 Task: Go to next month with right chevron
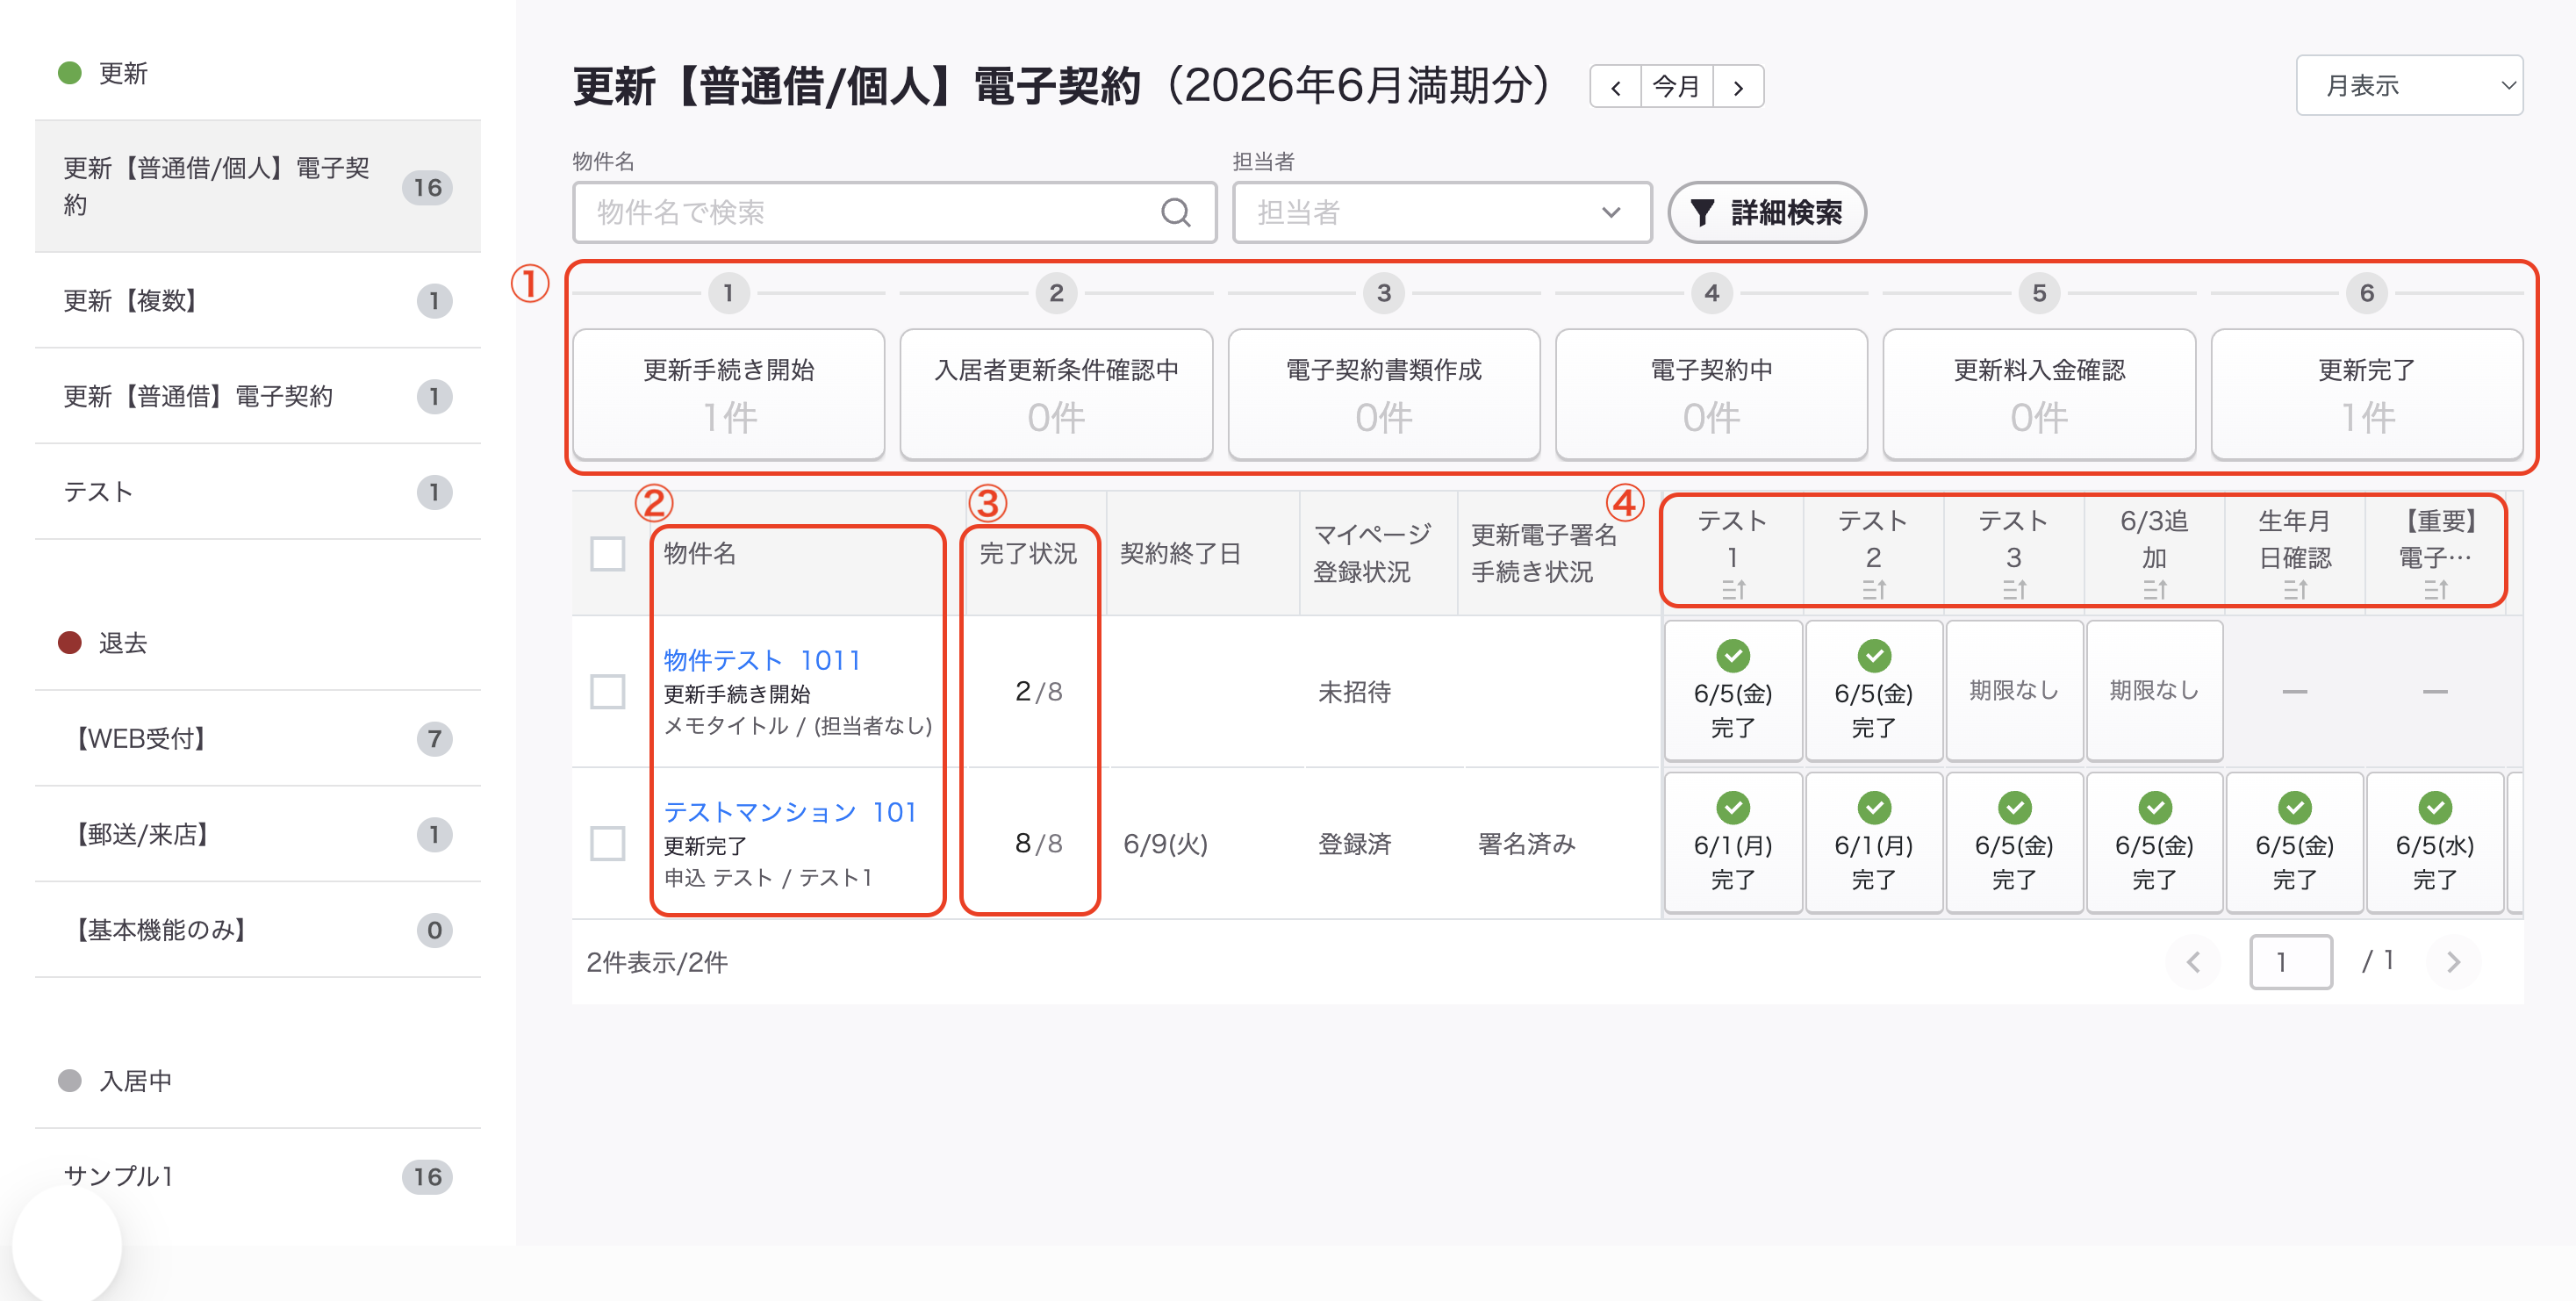click(1738, 87)
